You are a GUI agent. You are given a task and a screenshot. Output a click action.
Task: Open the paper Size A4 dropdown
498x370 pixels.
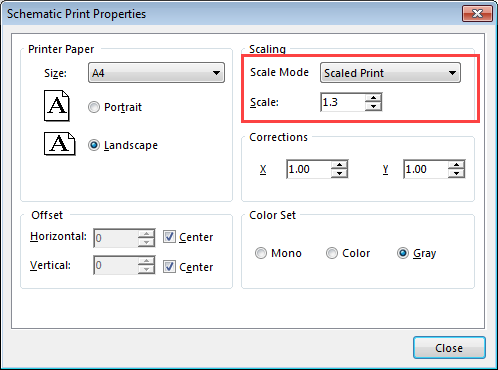(x=156, y=73)
